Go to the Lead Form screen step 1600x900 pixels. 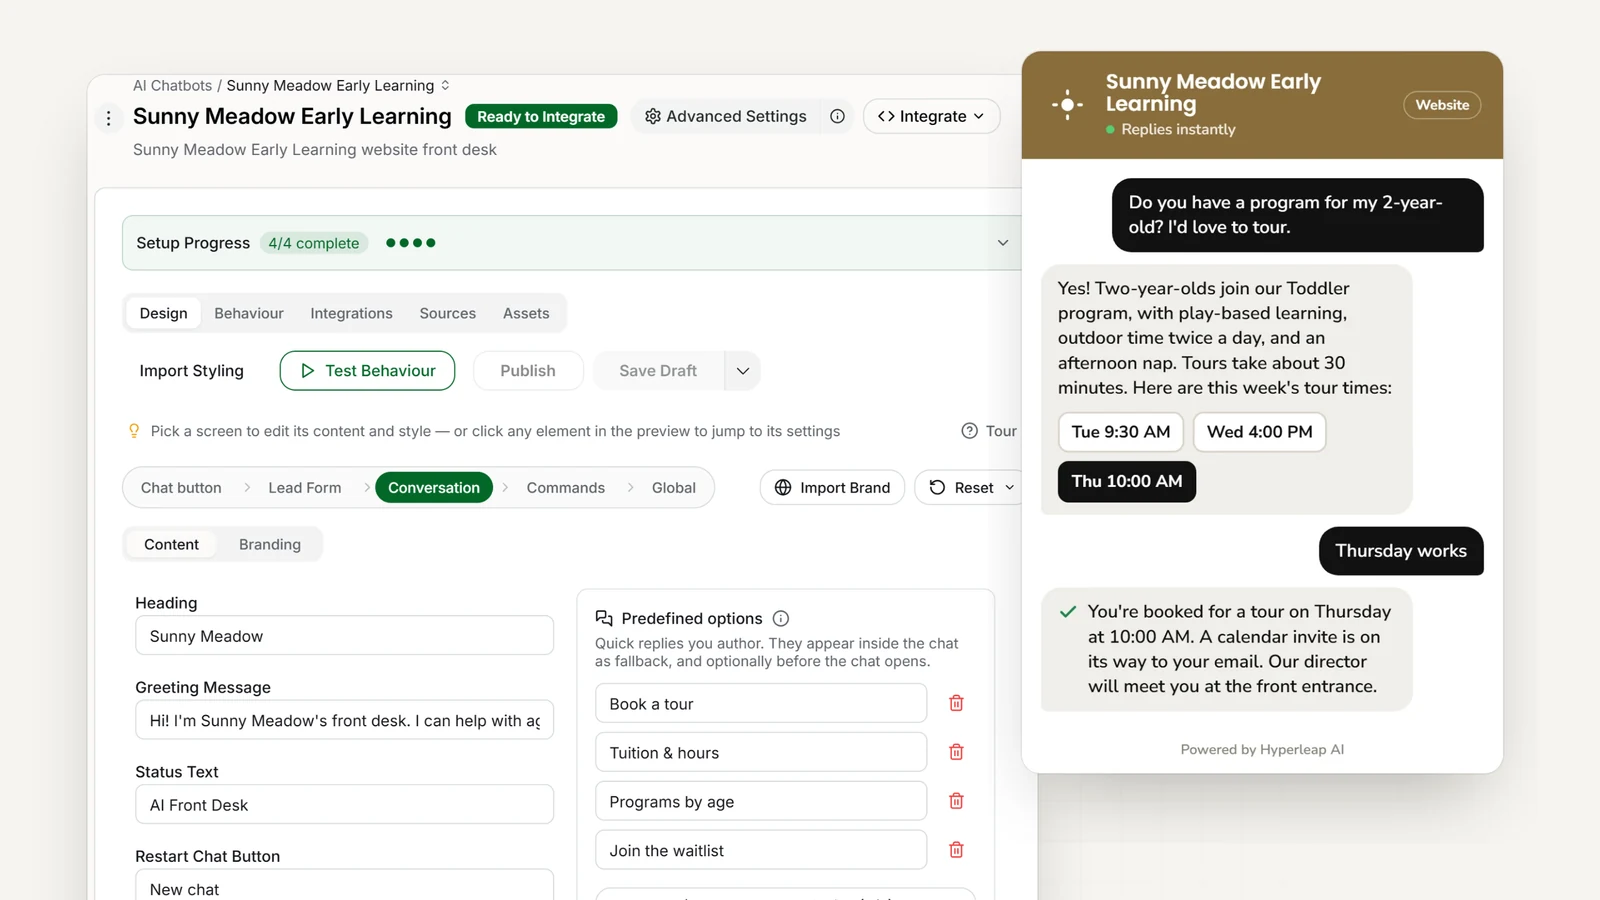coord(305,488)
